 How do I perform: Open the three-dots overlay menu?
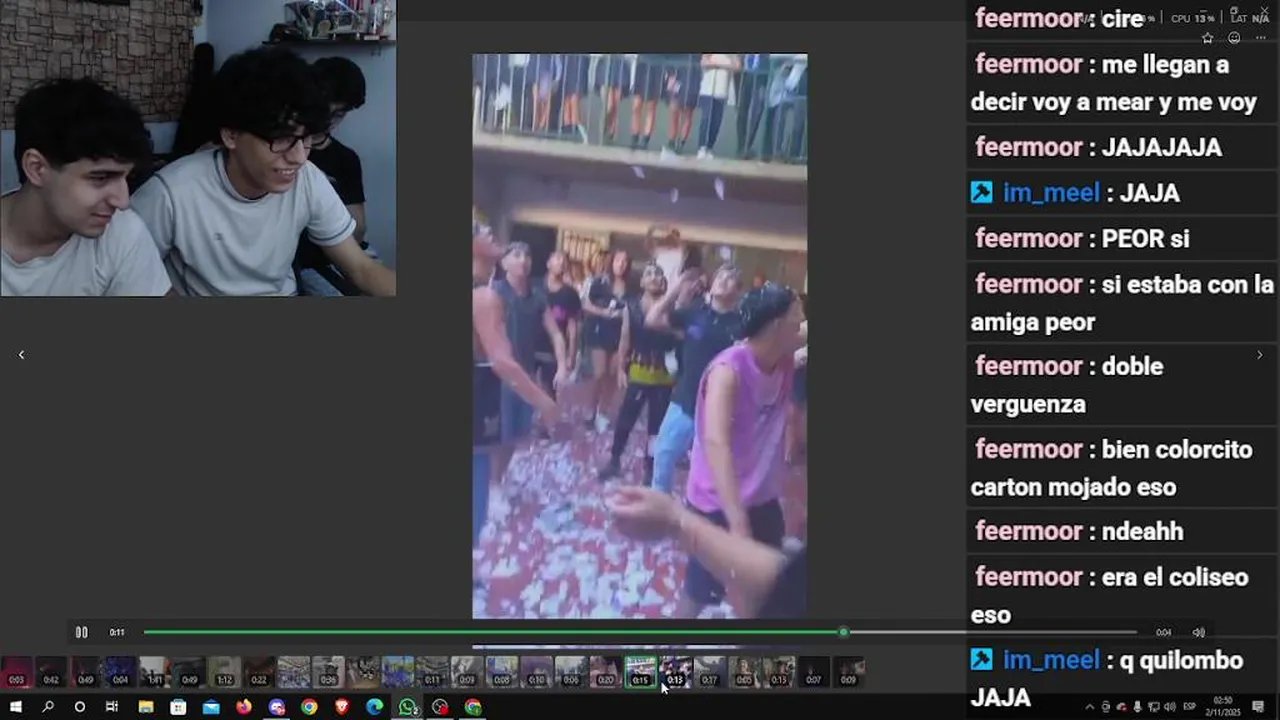[1261, 38]
